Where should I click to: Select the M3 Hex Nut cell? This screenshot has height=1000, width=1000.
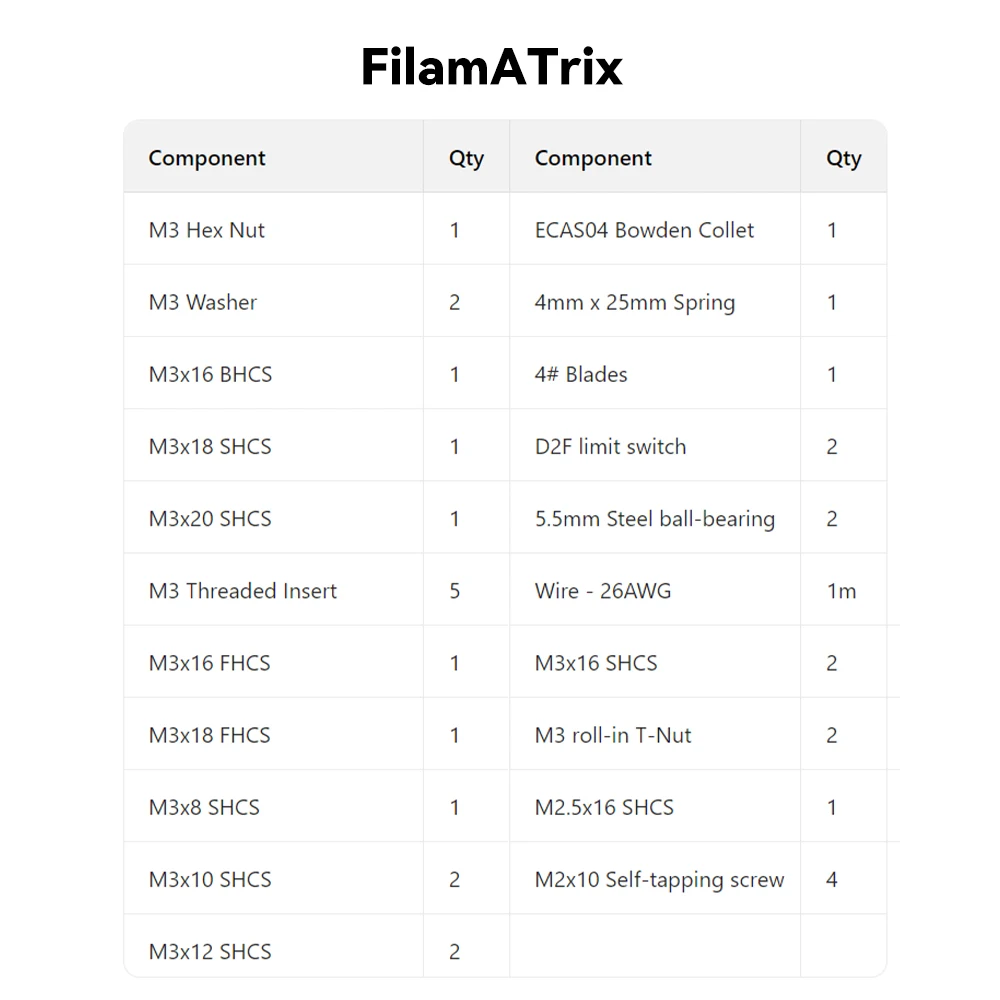(207, 230)
